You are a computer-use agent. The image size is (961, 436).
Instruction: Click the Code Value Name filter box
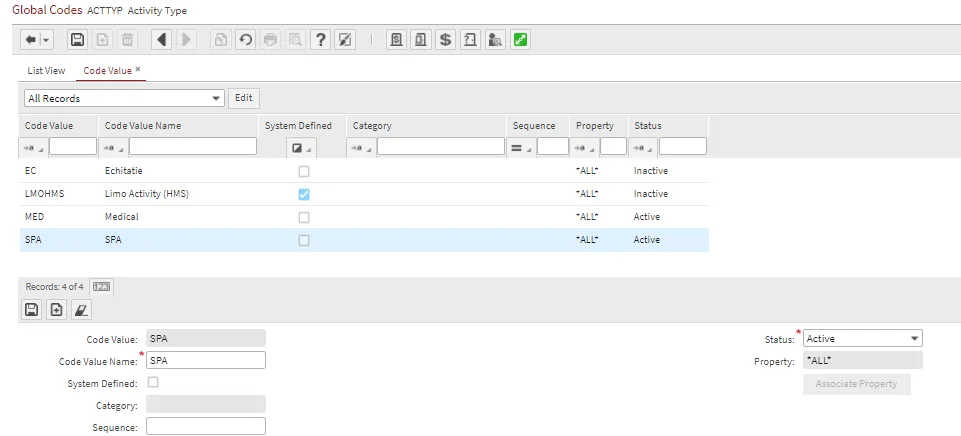point(192,146)
